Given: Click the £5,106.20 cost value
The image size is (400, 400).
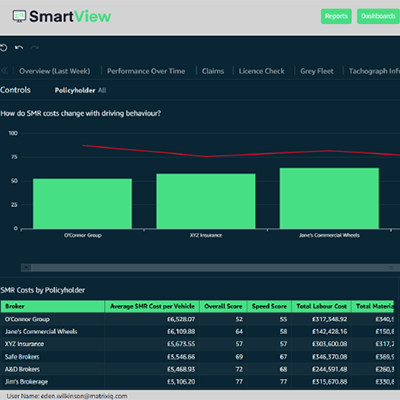Looking at the screenshot, I should click(x=181, y=382).
